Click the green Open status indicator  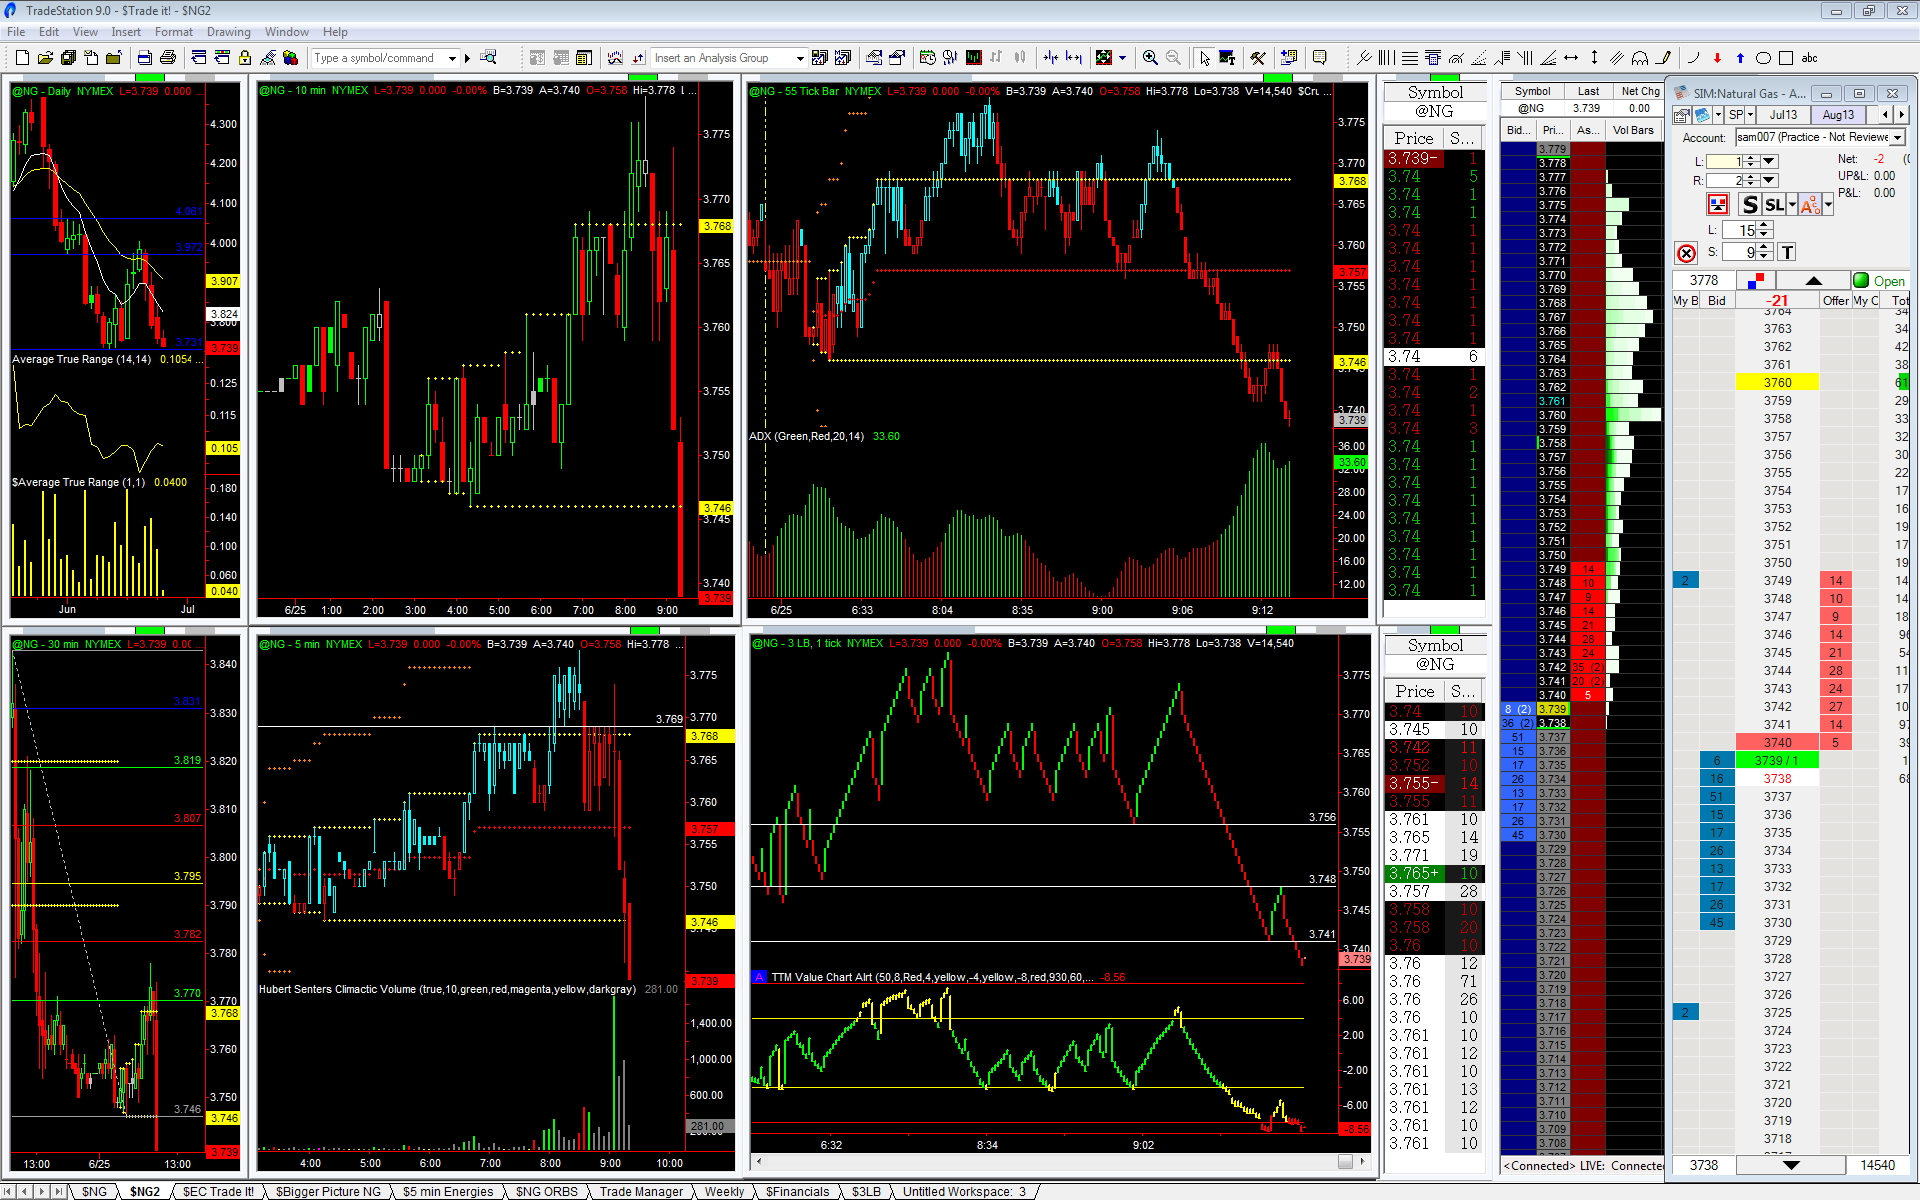point(1879,281)
